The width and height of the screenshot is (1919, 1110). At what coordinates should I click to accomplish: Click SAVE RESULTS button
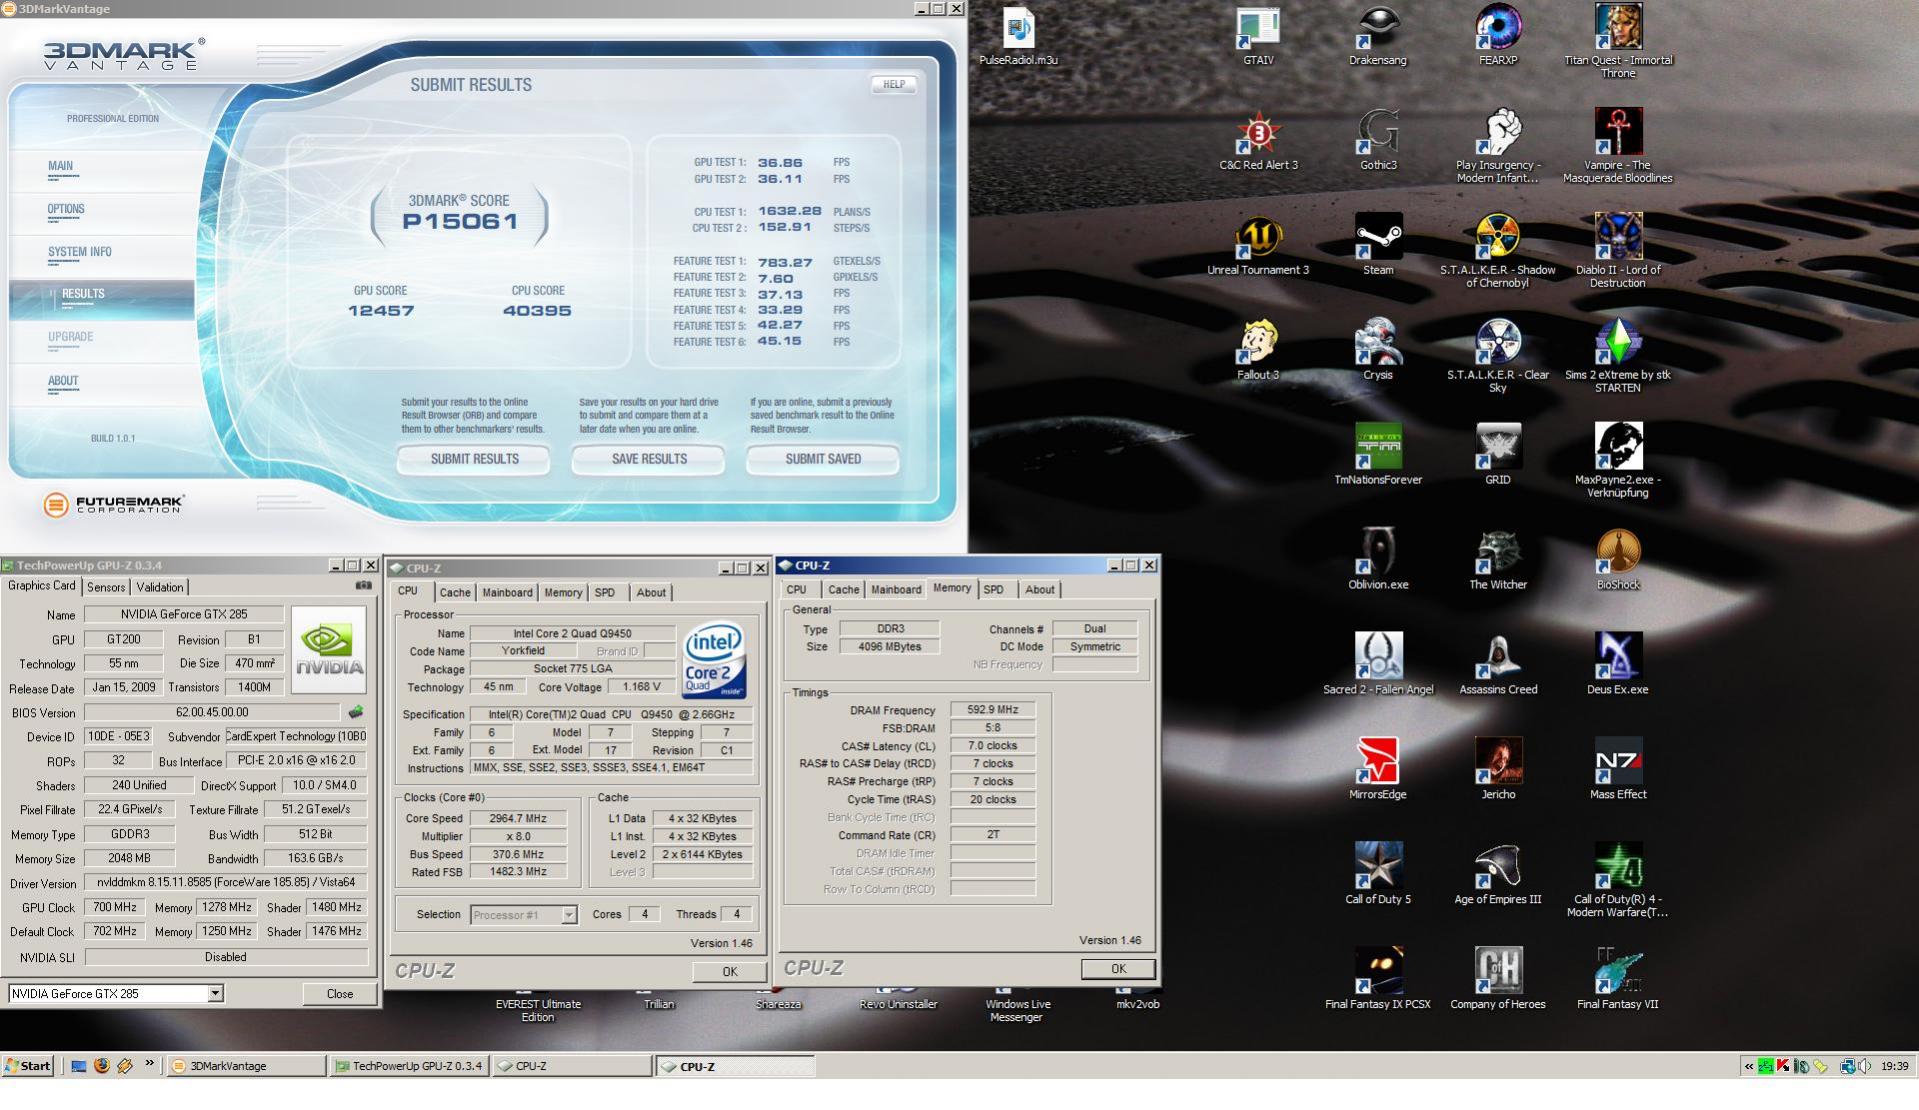pyautogui.click(x=649, y=459)
